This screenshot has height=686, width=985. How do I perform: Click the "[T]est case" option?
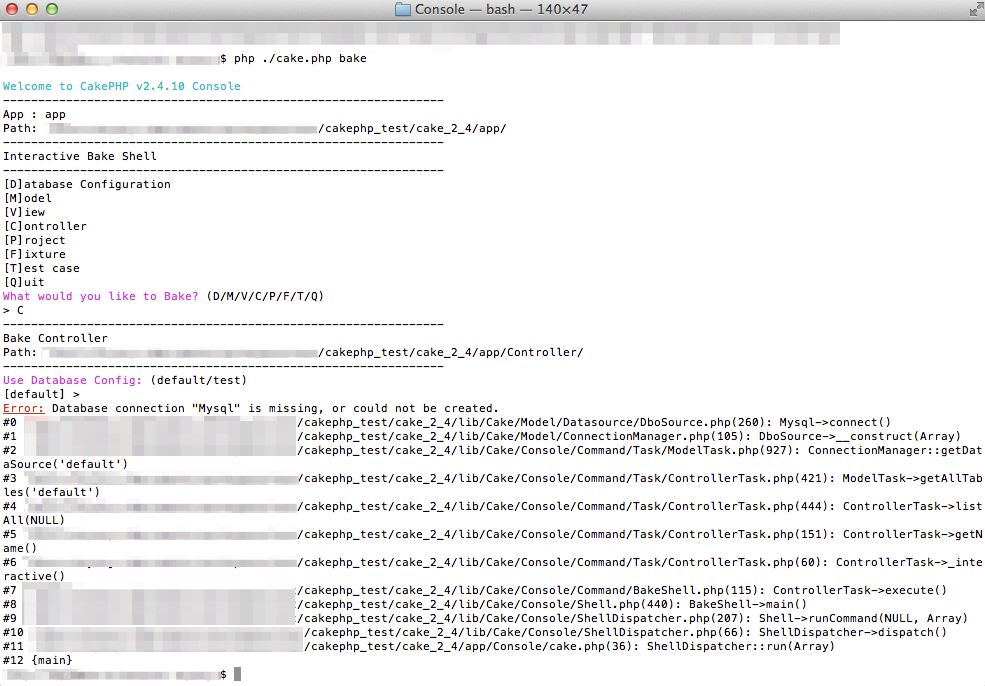(41, 268)
